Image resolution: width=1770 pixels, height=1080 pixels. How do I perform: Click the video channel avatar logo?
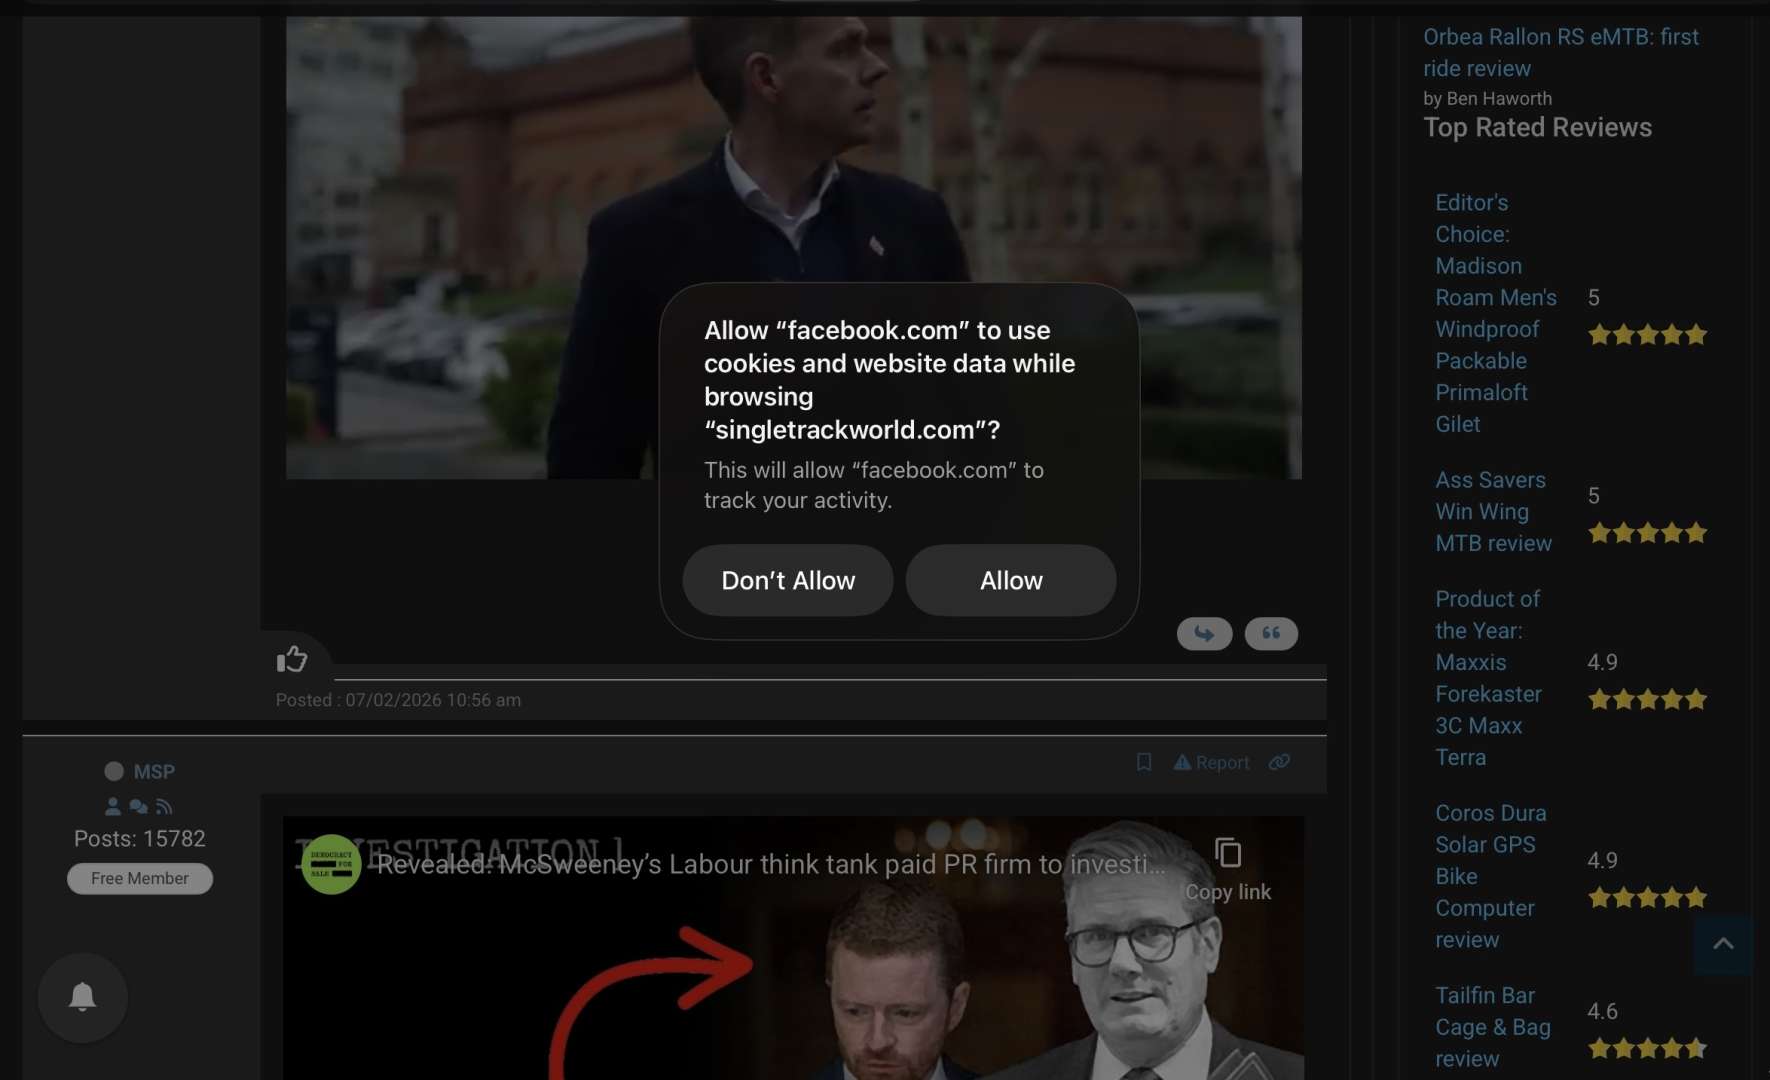[331, 864]
